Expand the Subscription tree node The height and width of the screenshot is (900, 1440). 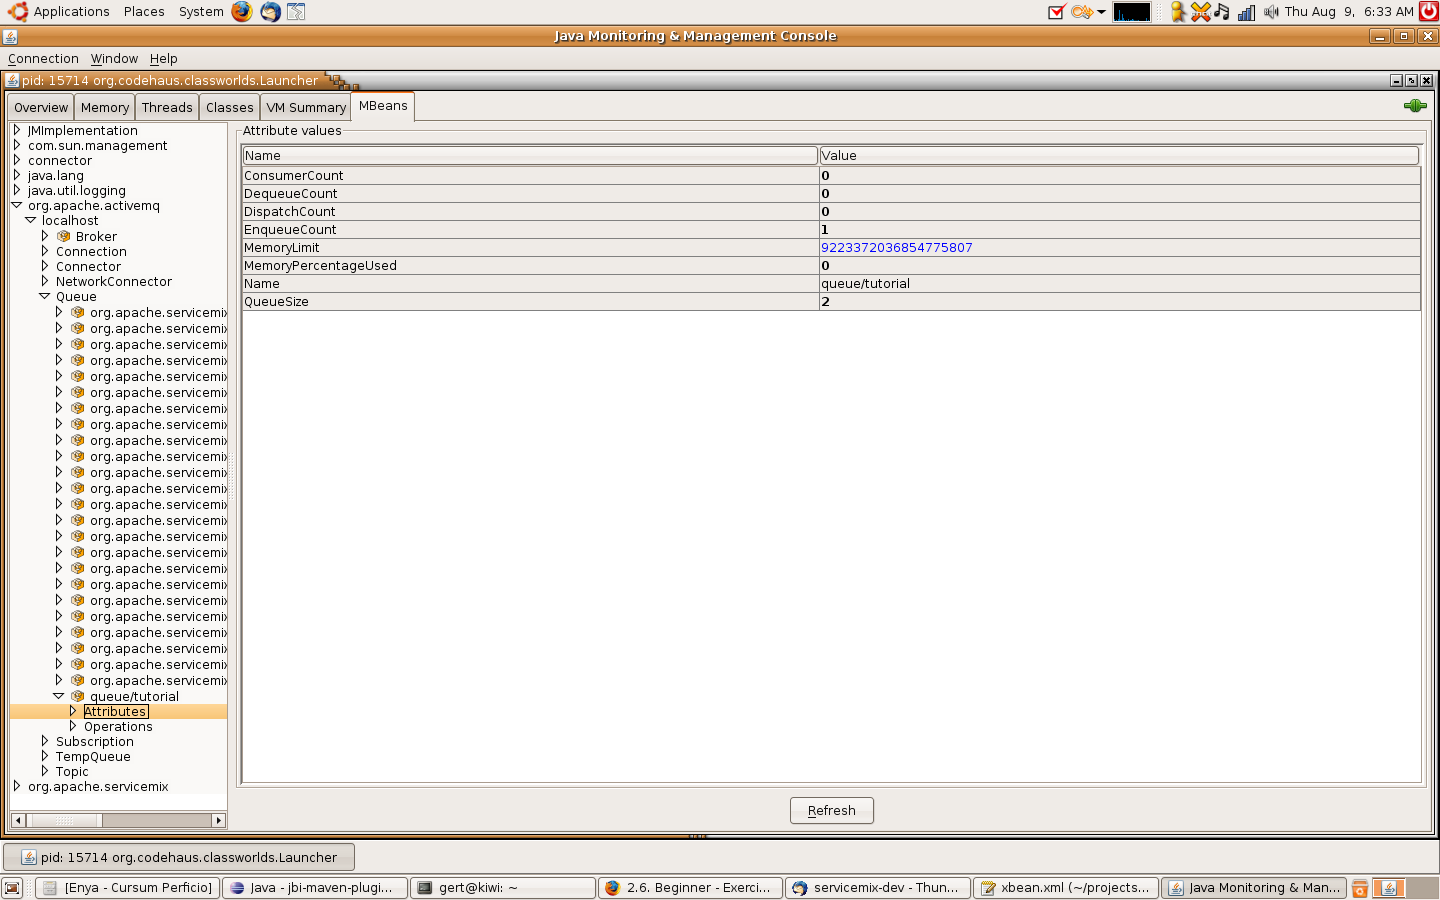point(45,741)
